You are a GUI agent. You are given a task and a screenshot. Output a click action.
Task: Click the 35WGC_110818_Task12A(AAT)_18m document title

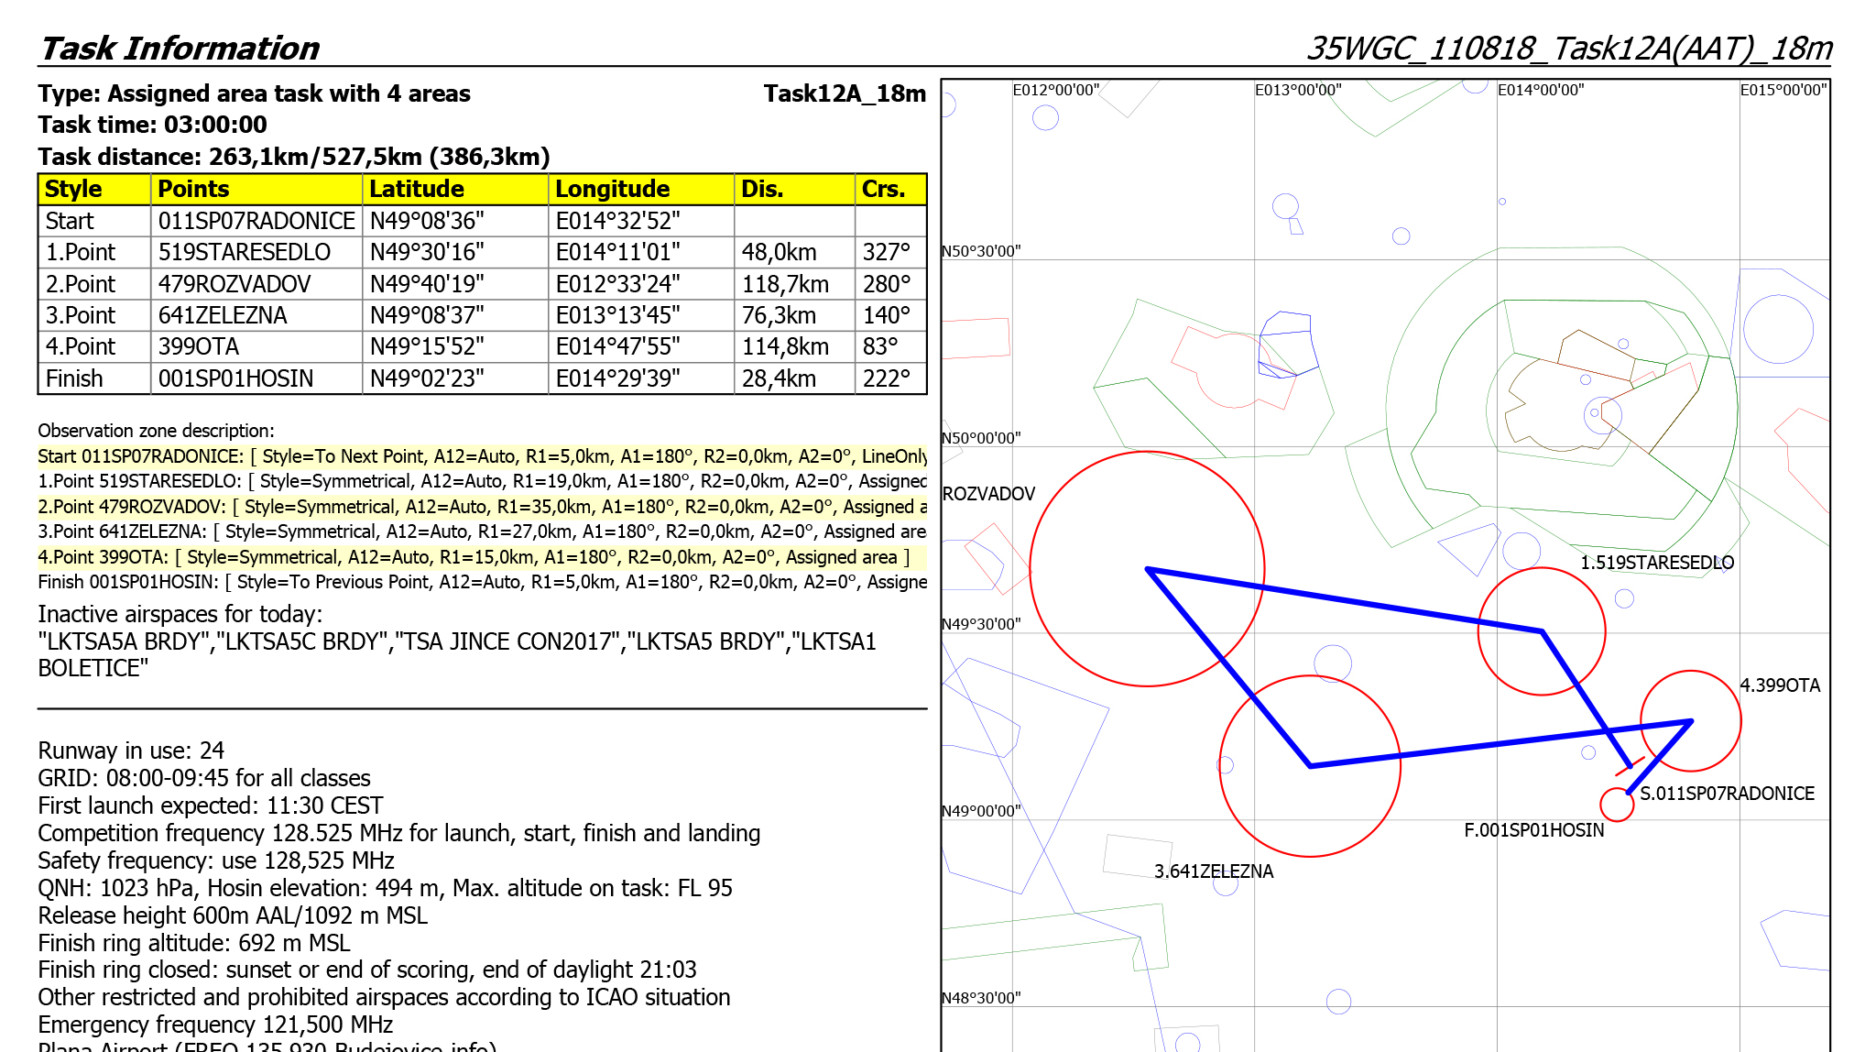pyautogui.click(x=1568, y=48)
